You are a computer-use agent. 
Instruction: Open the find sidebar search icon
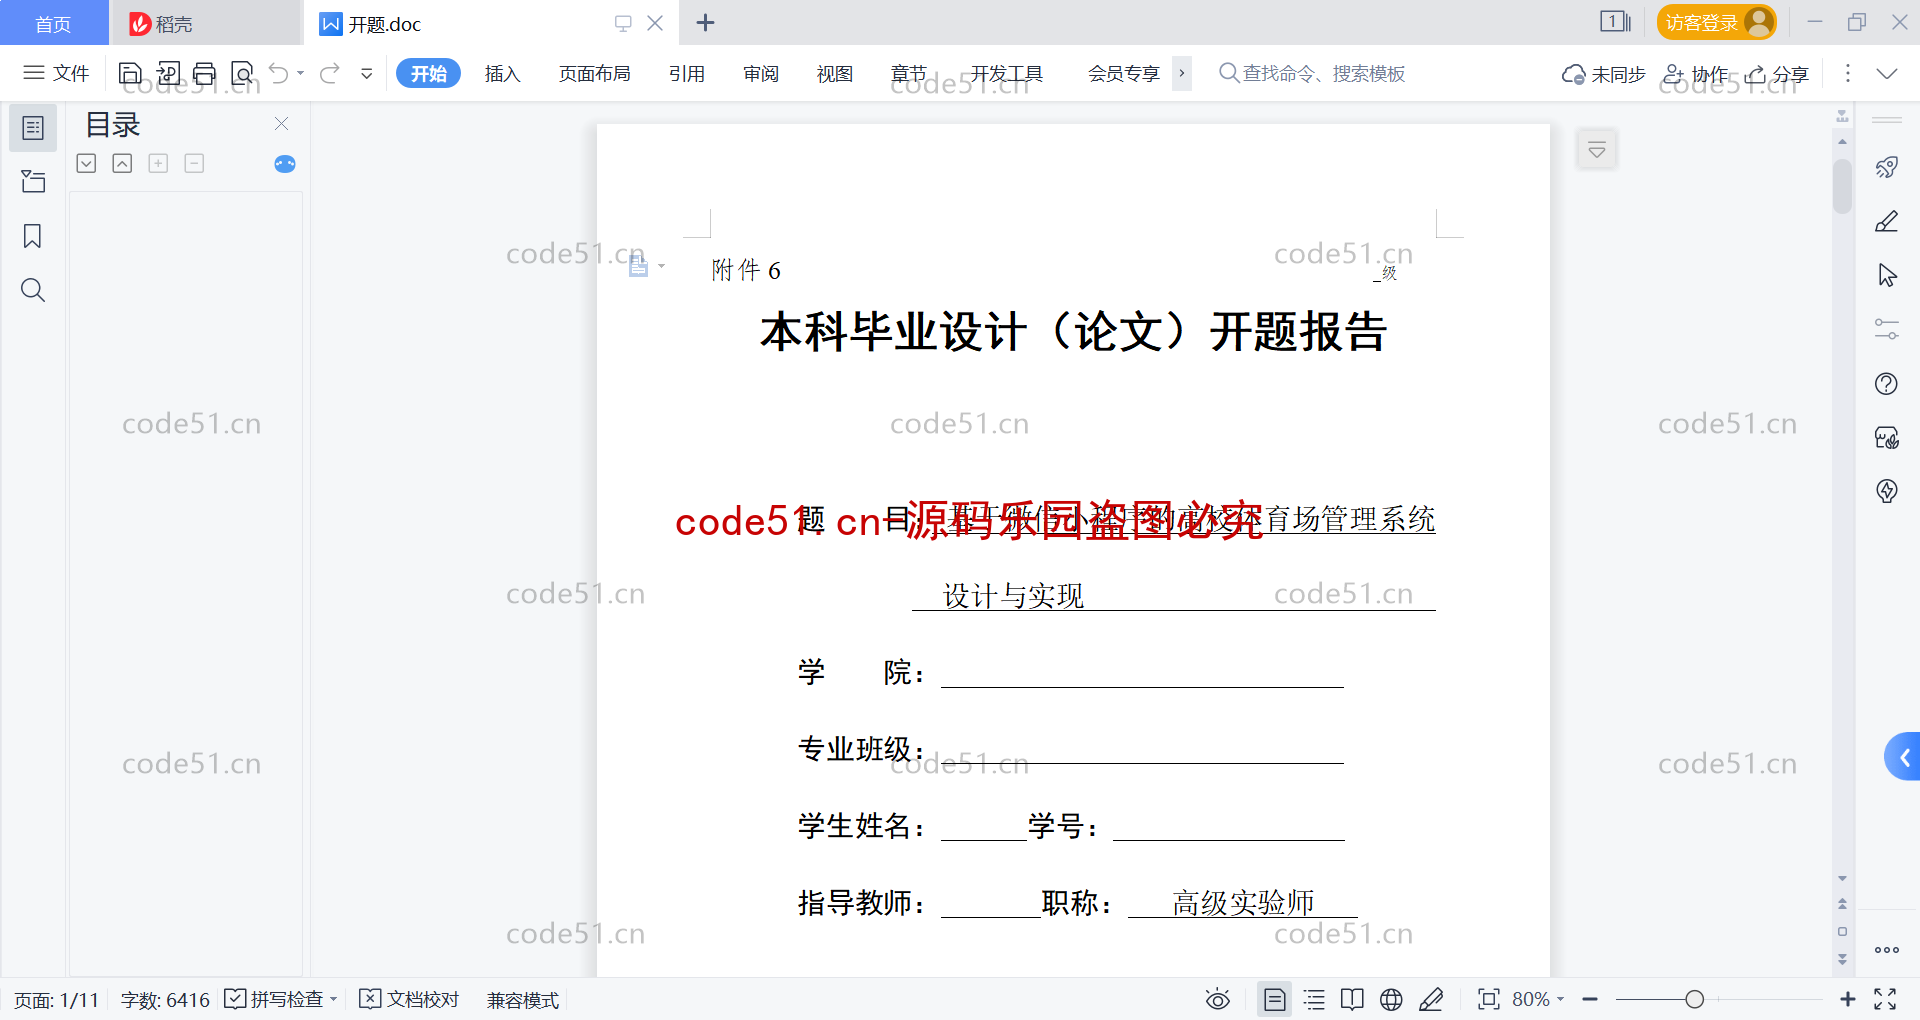[x=33, y=290]
